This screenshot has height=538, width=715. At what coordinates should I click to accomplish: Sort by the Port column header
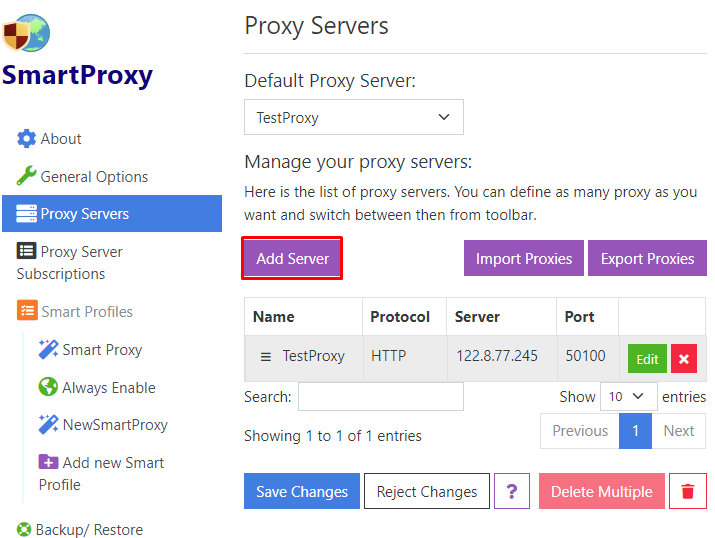[x=587, y=316]
